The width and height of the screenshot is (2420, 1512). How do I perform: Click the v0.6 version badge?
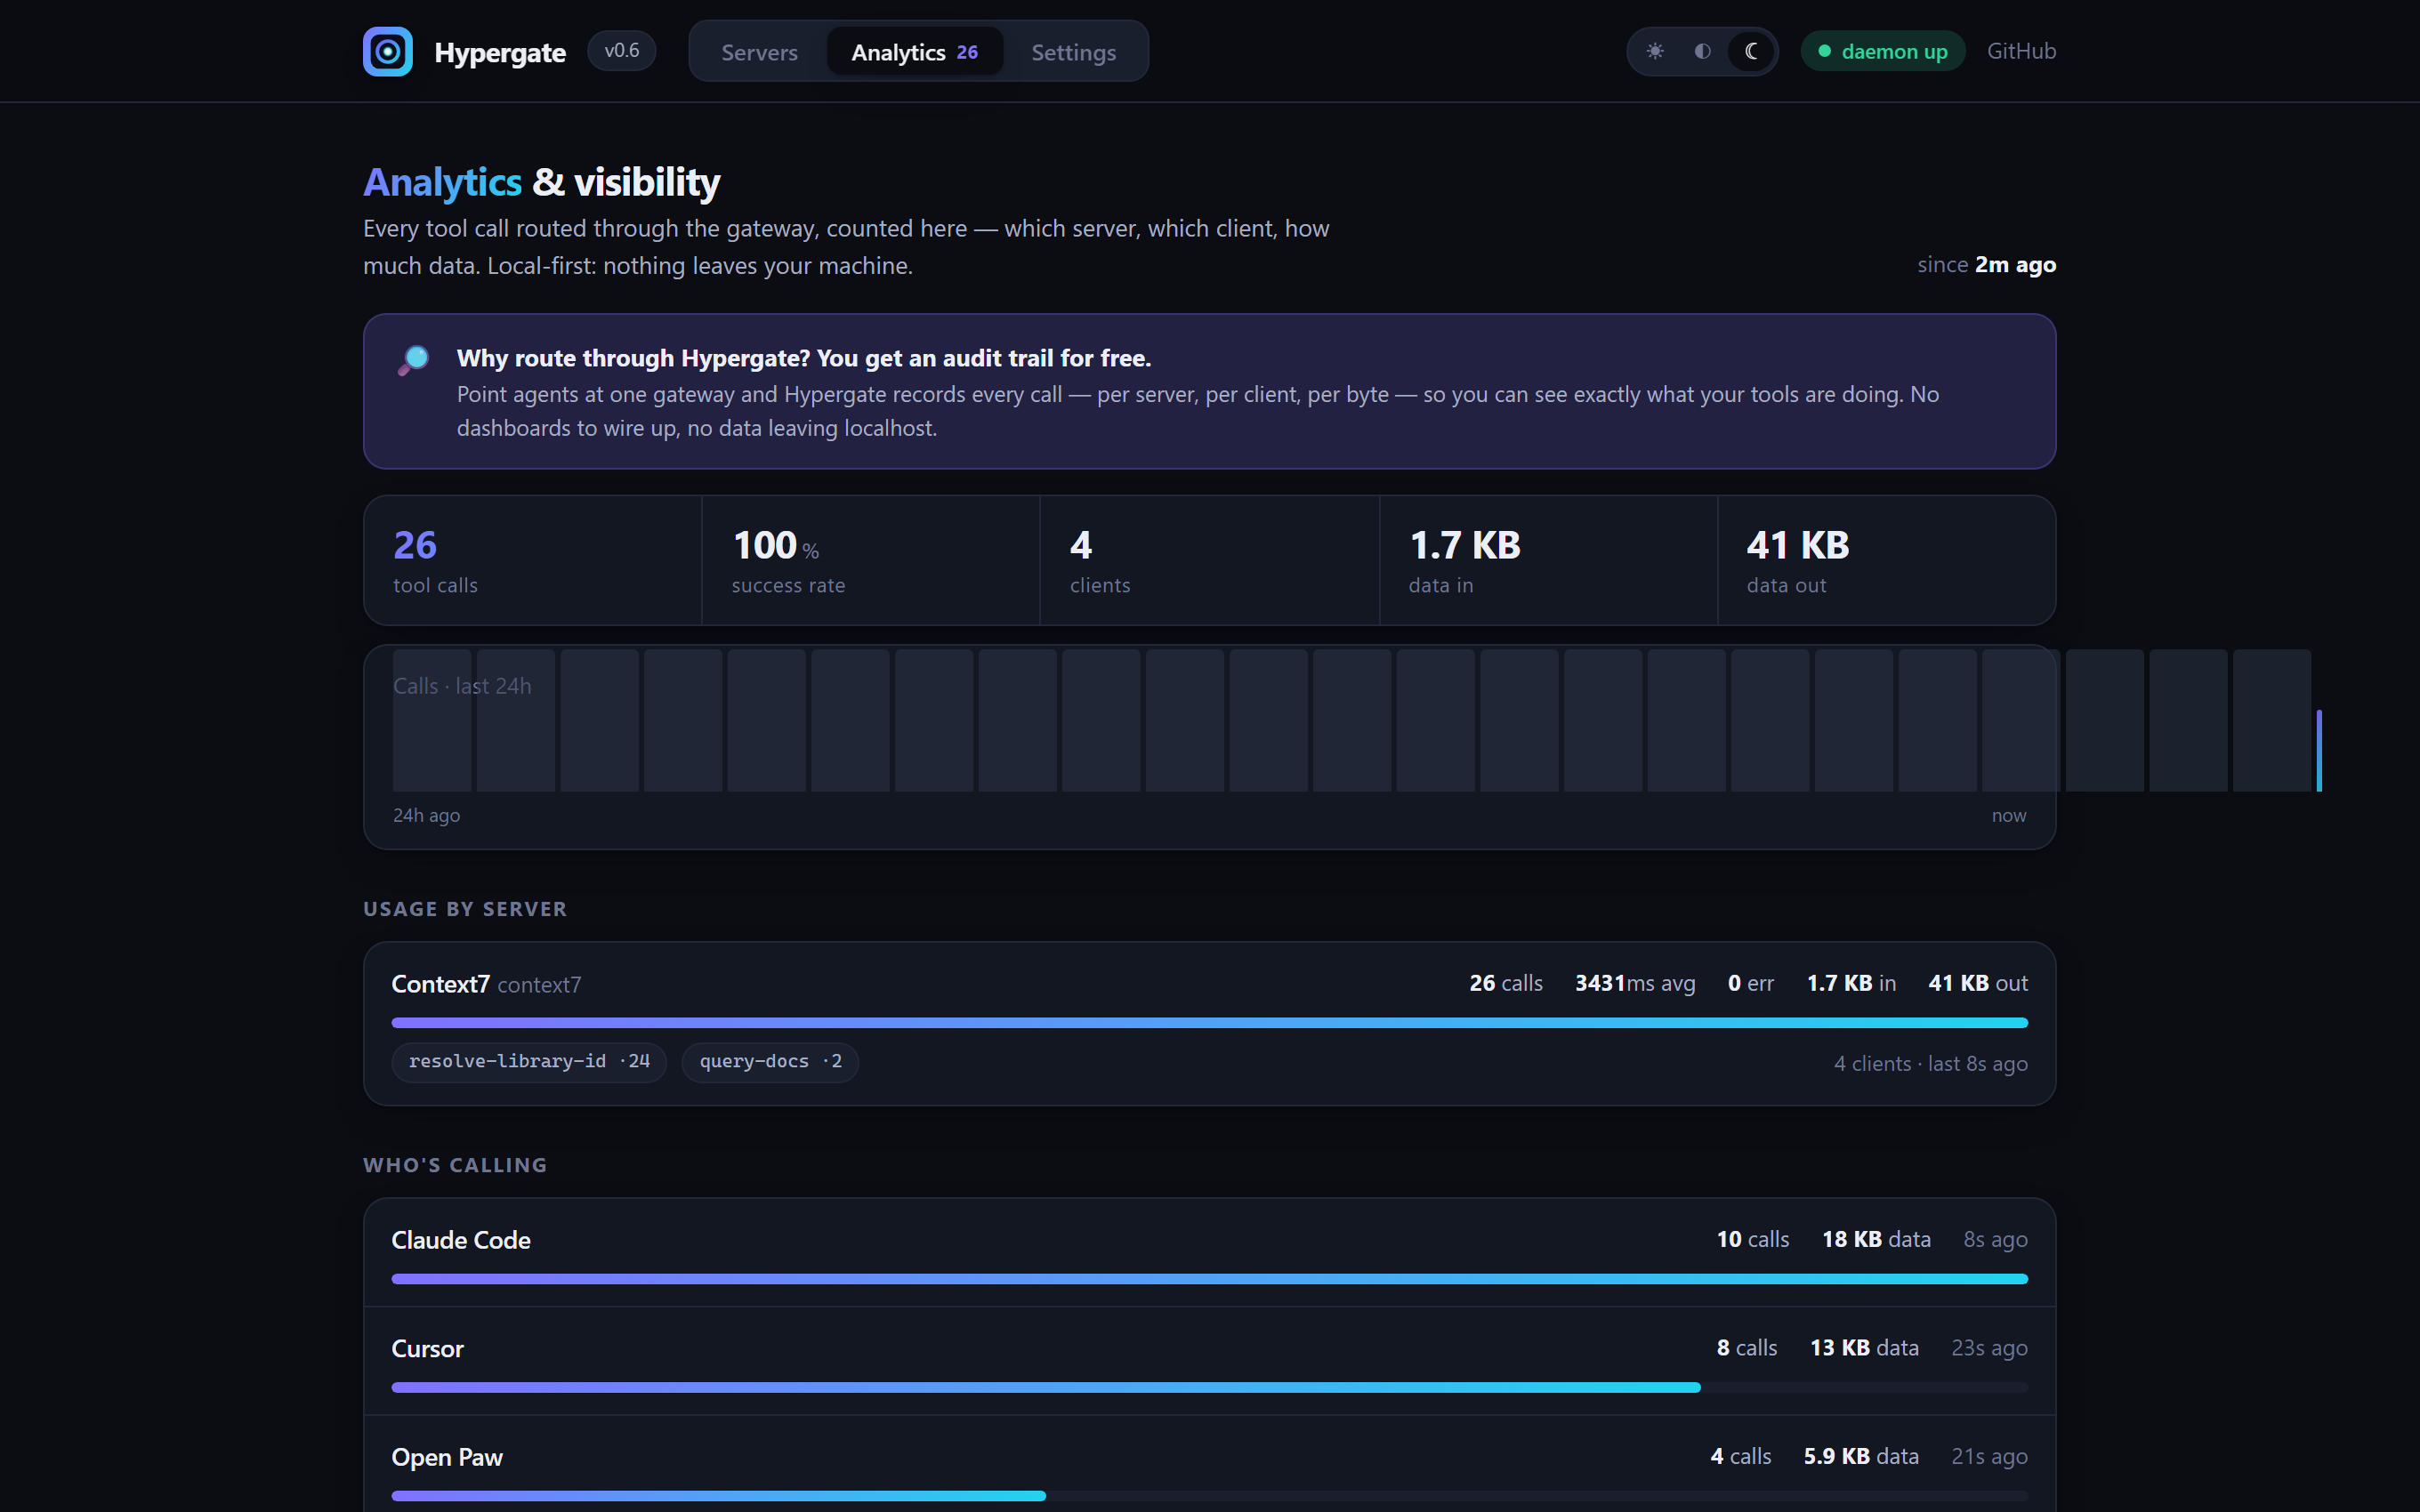(x=621, y=51)
